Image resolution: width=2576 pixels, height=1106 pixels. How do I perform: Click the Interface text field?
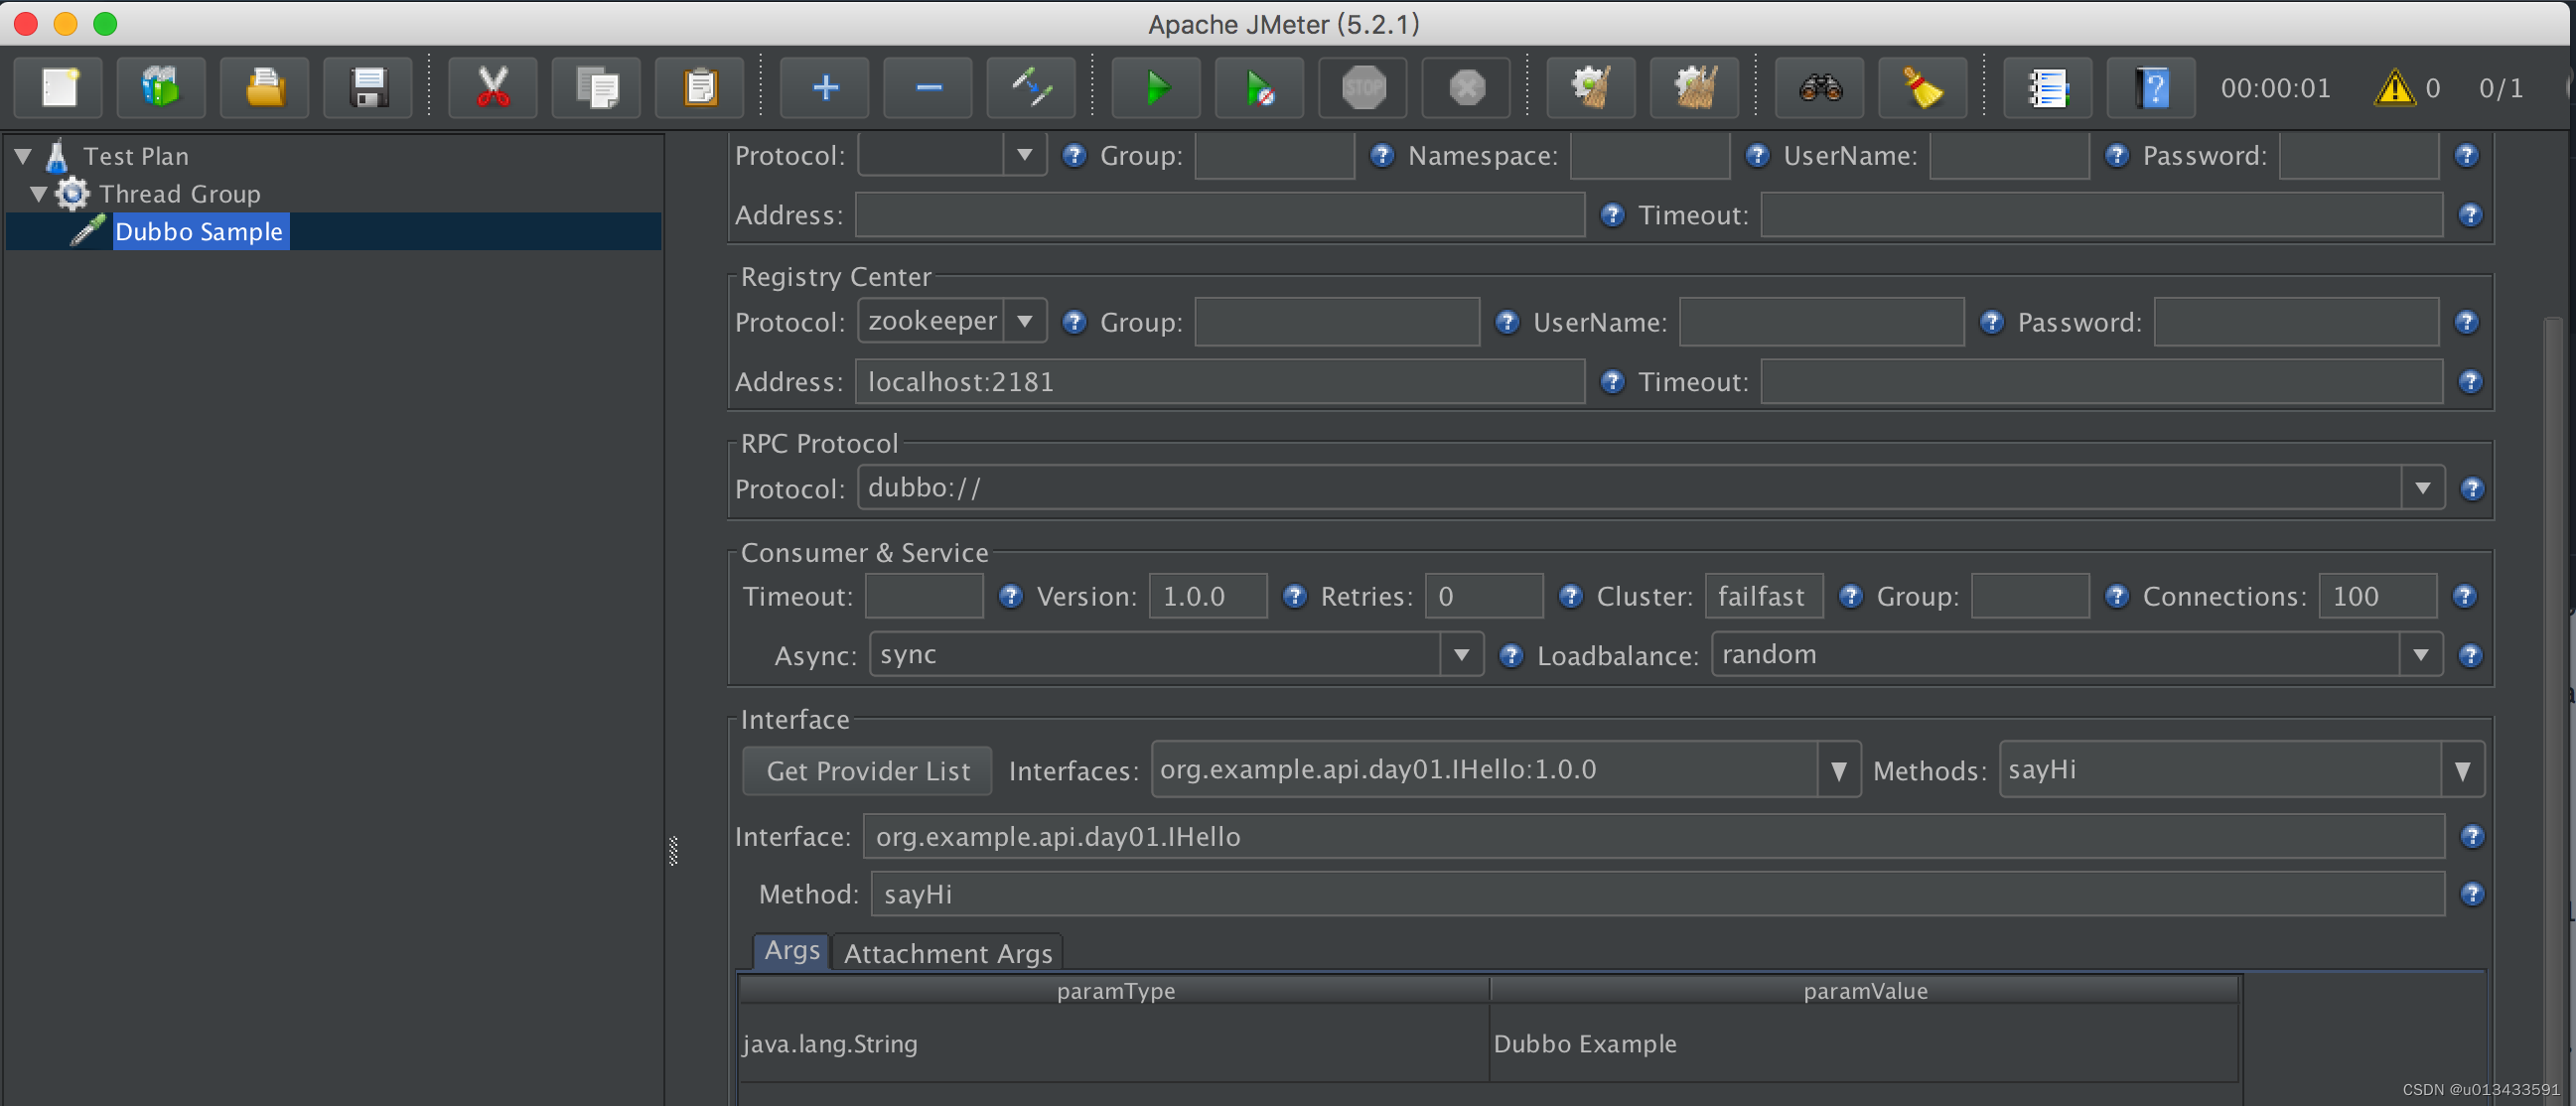(x=1654, y=837)
